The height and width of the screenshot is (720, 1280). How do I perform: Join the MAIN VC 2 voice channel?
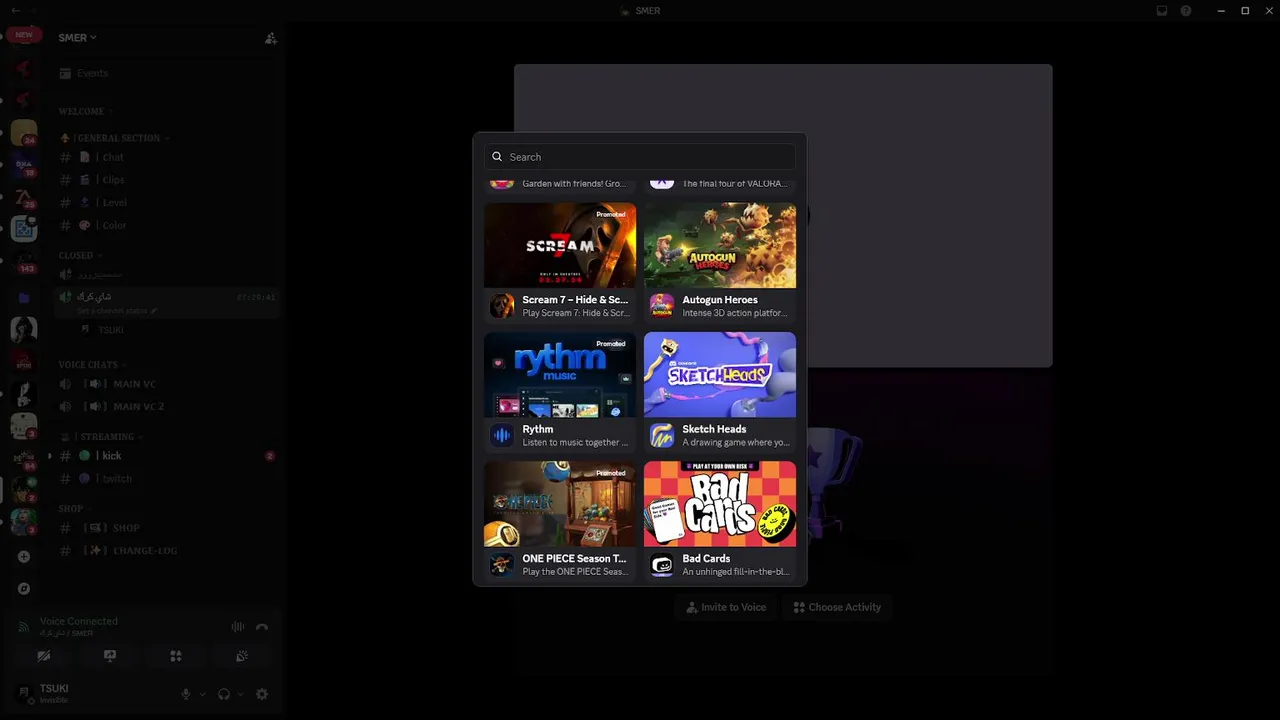tap(167, 407)
